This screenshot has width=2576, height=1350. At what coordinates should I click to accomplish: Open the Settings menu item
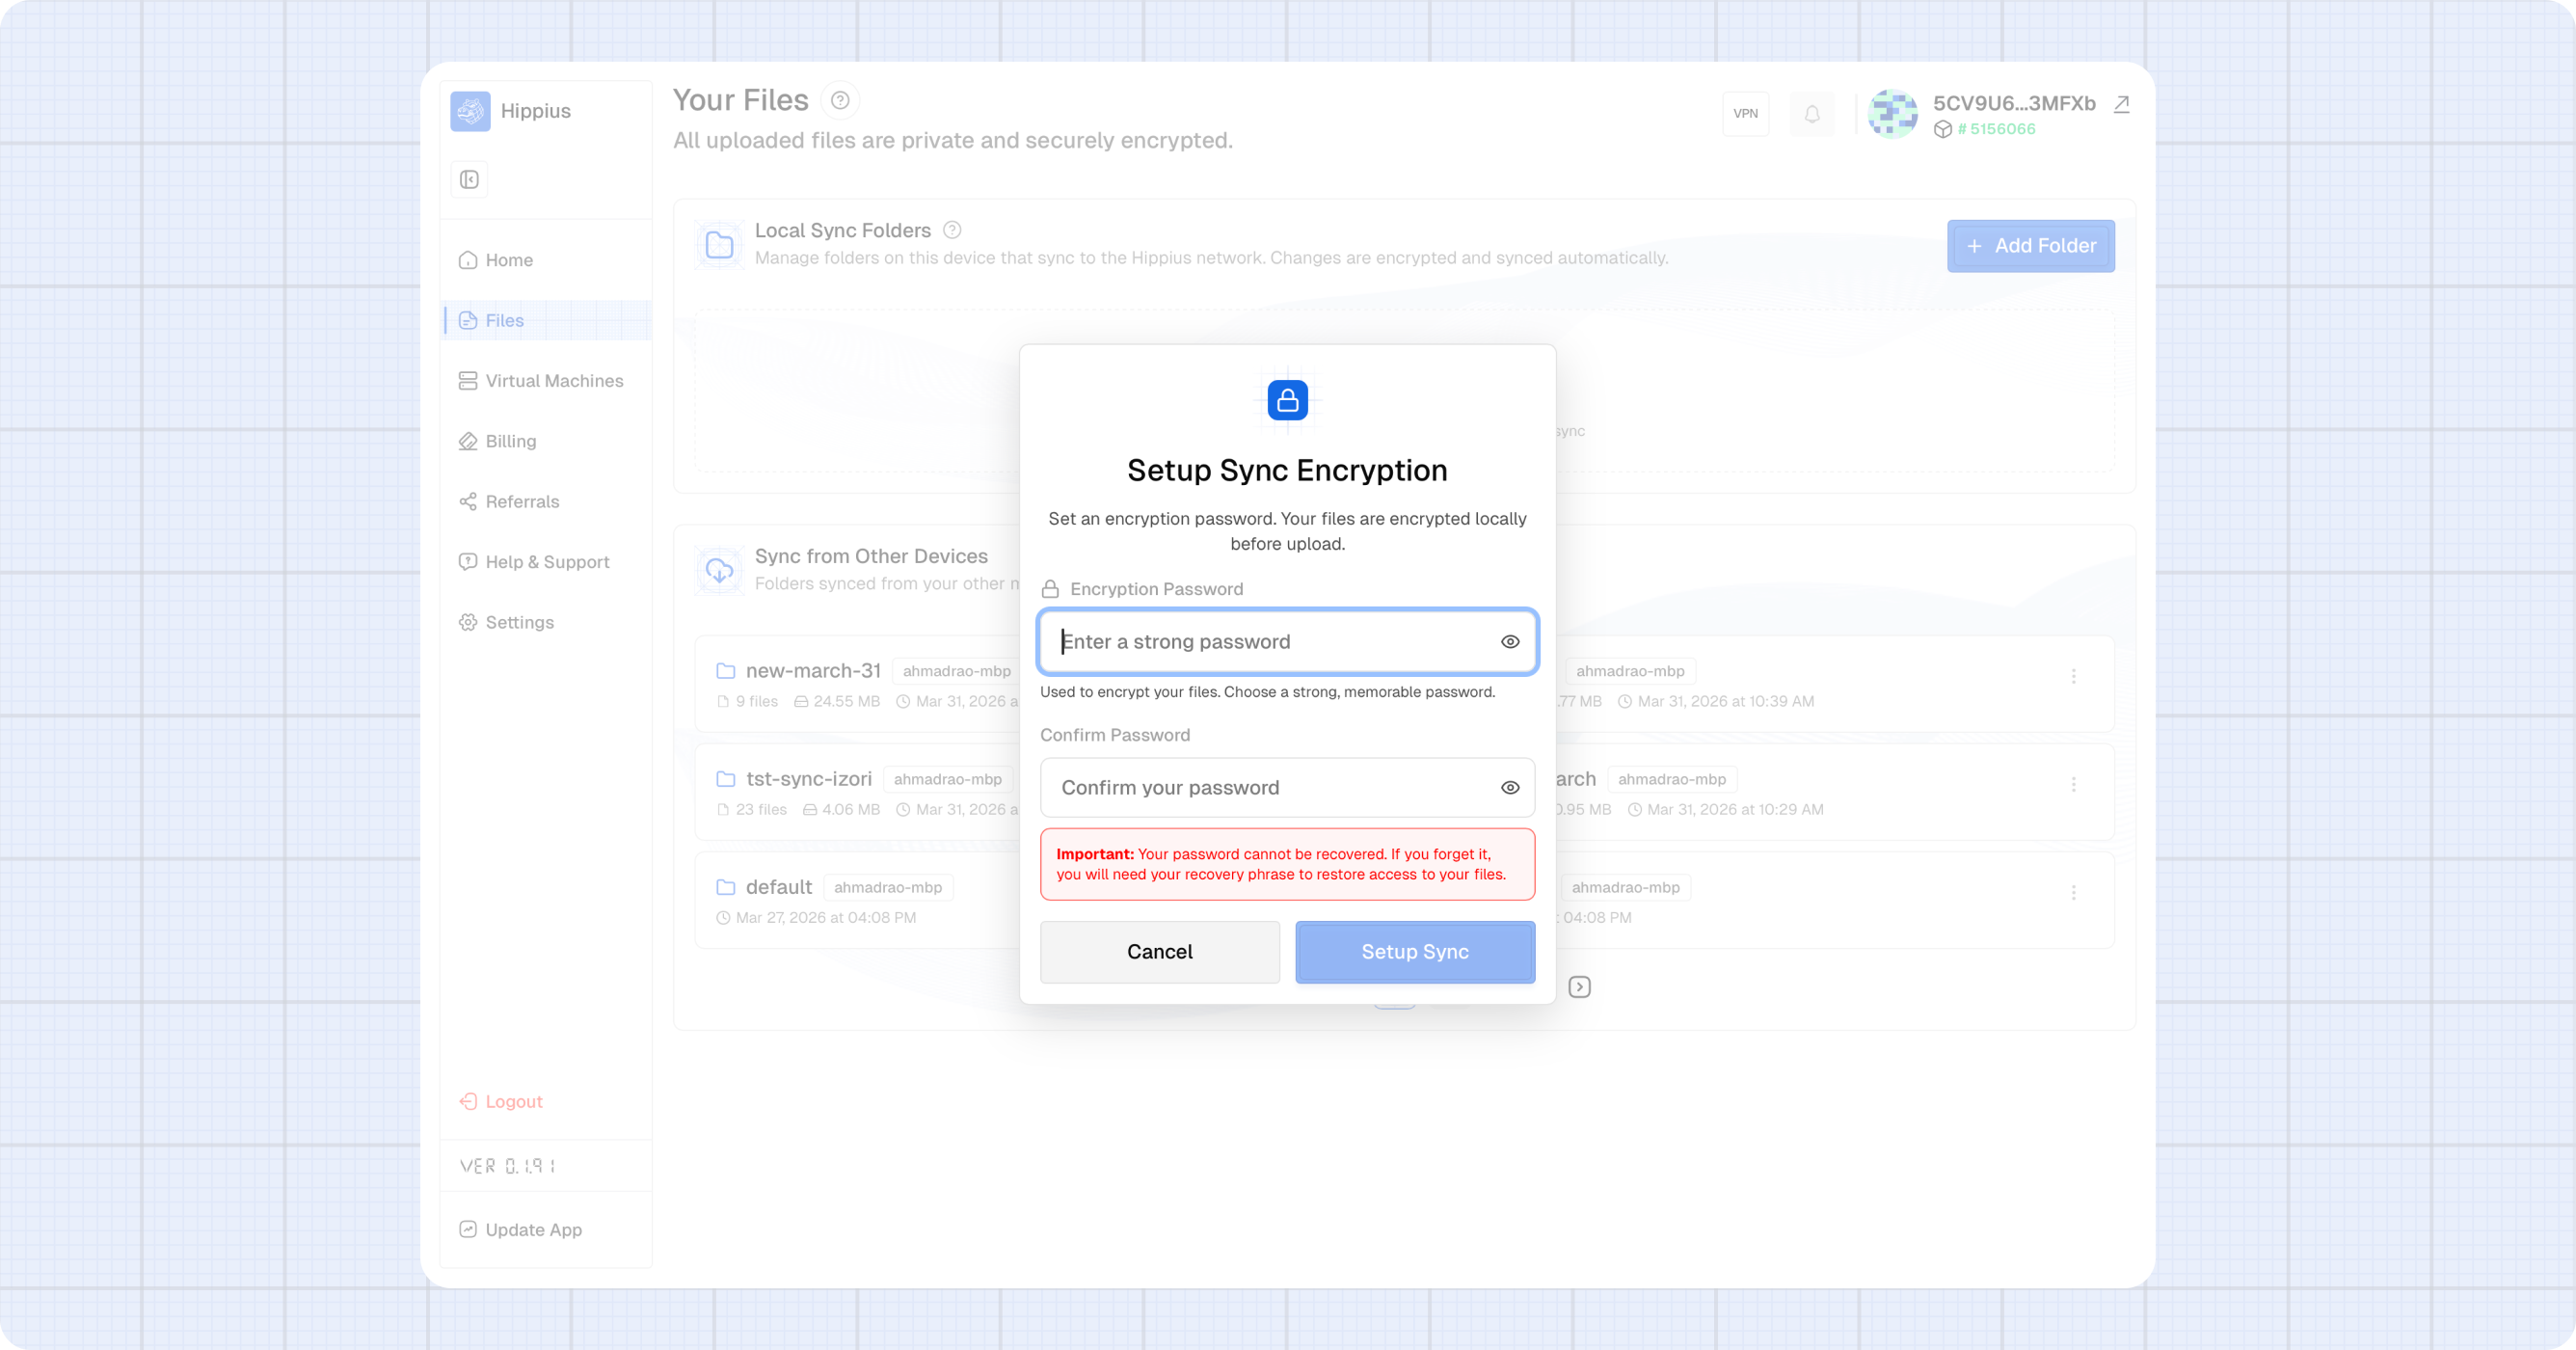tap(519, 621)
